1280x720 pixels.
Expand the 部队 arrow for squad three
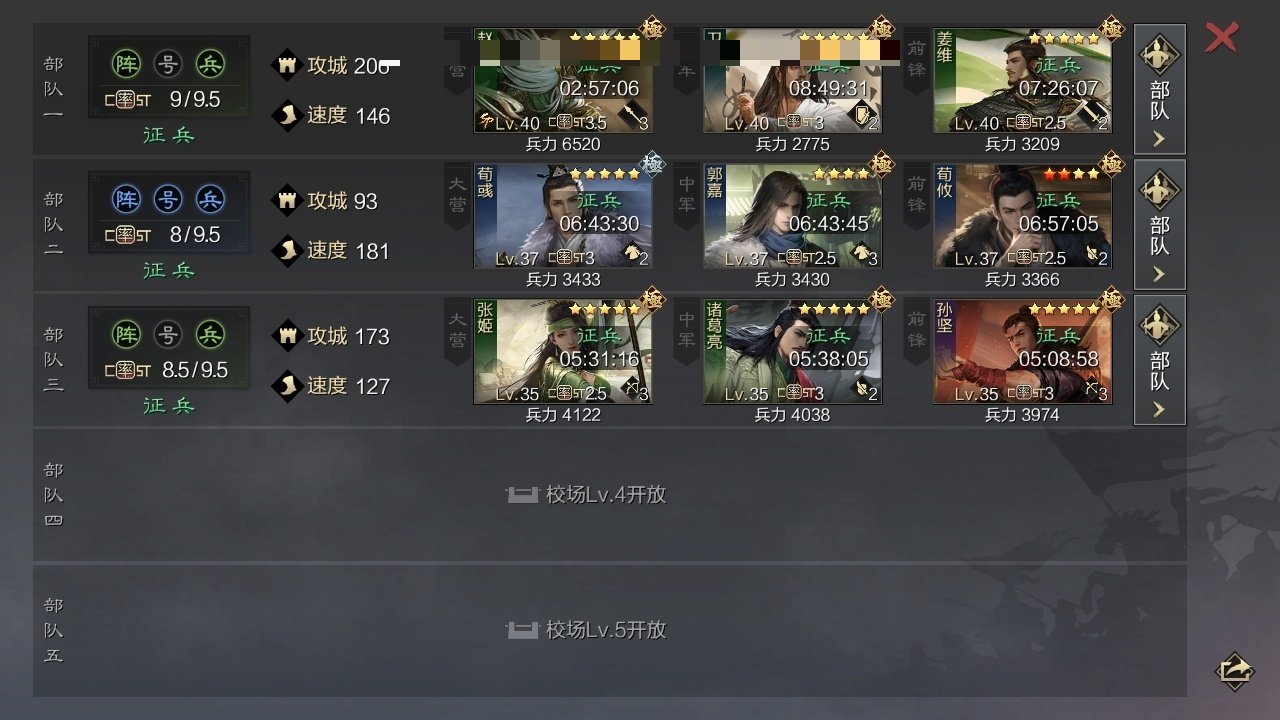pos(1159,360)
